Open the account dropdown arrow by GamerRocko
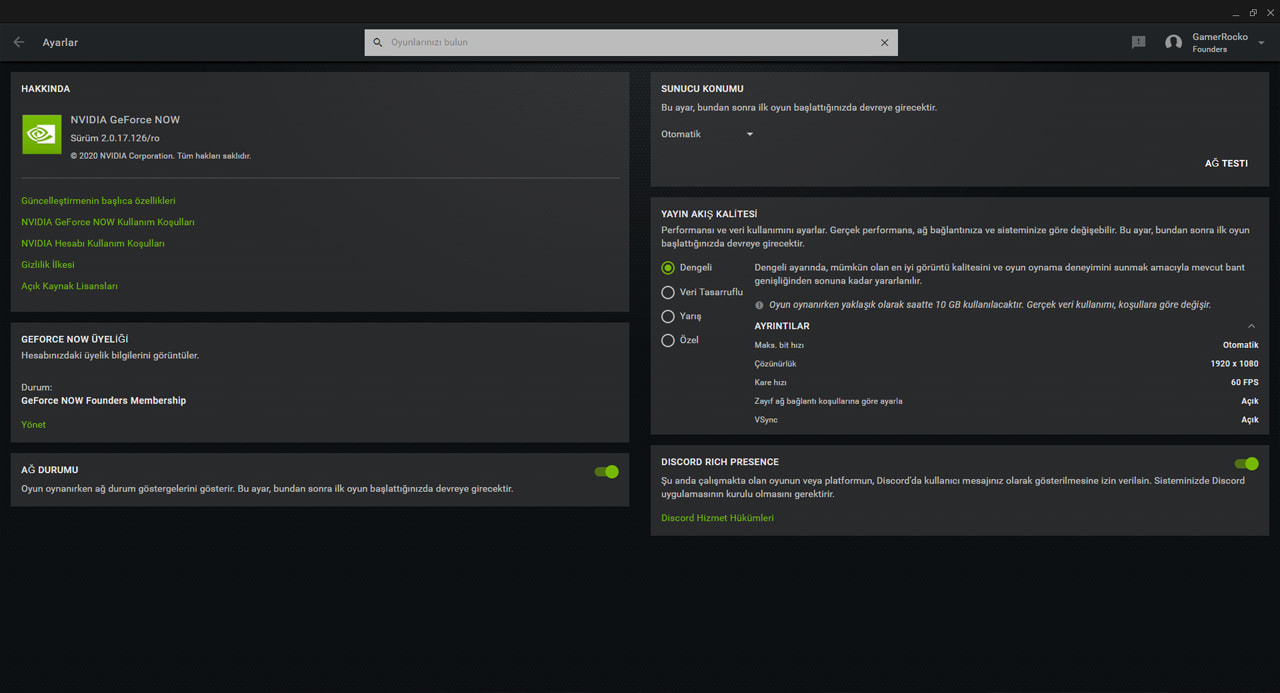The image size is (1280, 693). click(x=1261, y=43)
